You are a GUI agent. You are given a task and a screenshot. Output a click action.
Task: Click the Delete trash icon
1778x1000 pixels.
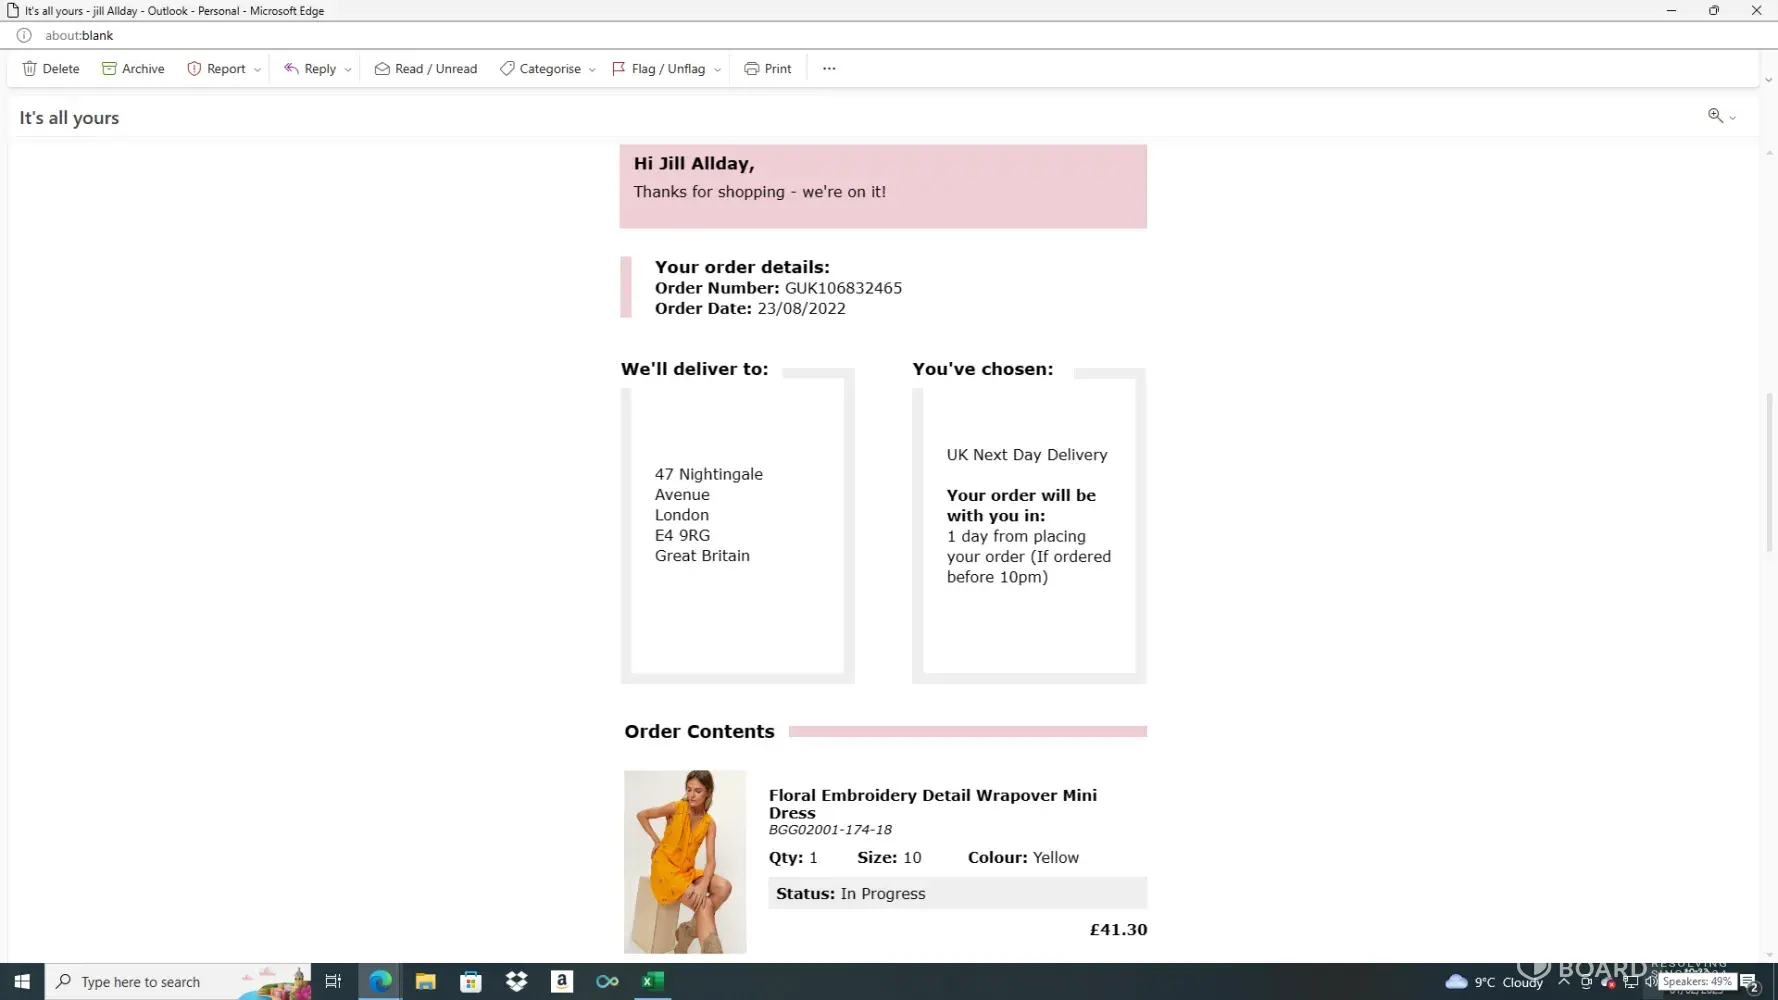click(x=30, y=69)
